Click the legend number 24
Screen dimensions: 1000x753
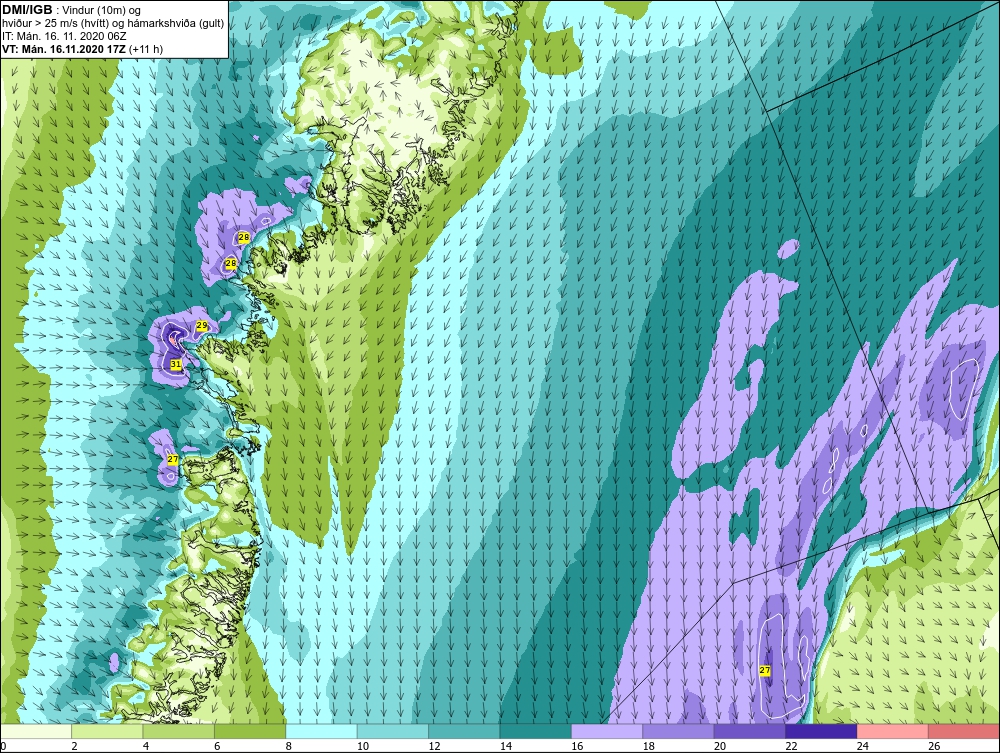click(x=863, y=746)
